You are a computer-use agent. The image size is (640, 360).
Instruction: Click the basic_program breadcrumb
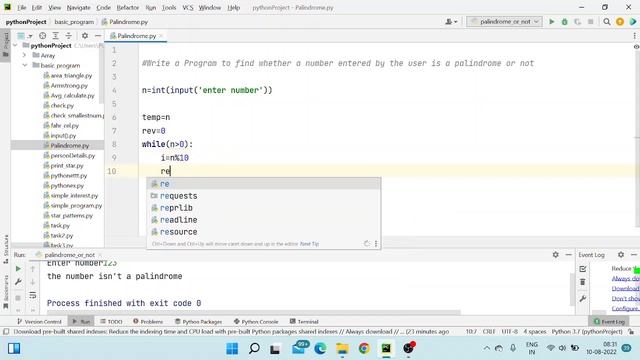74,22
